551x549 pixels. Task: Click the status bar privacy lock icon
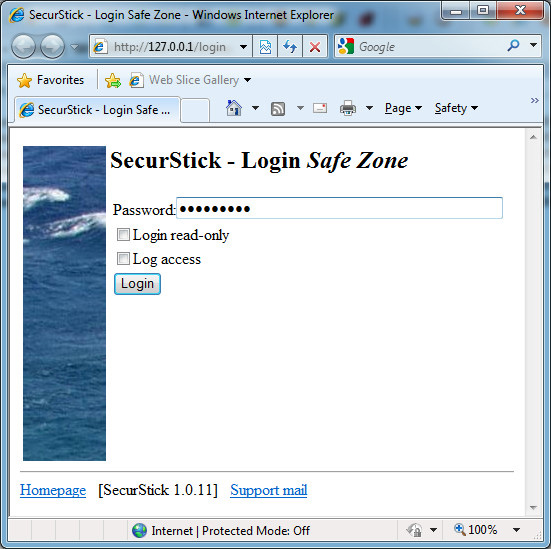click(414, 530)
